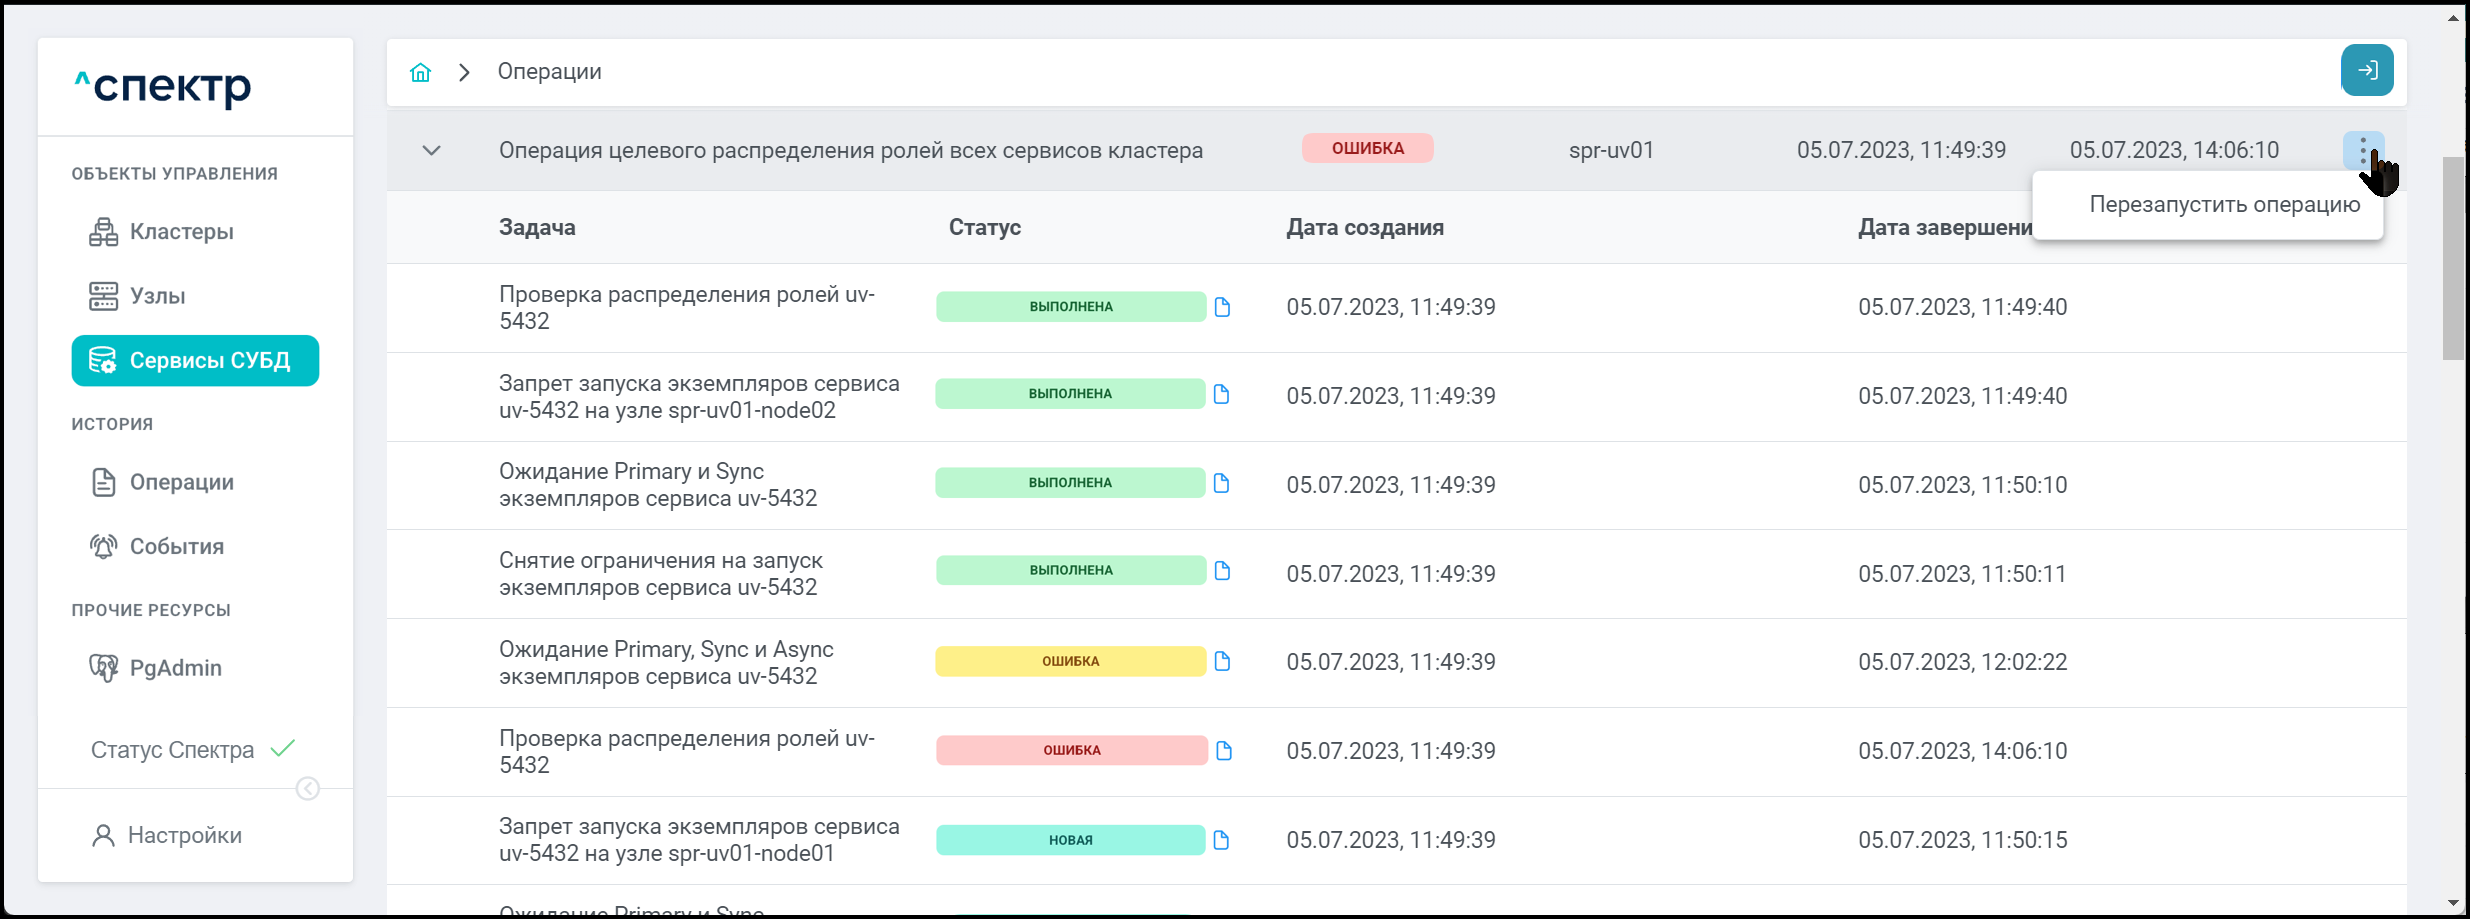
Task: Collapse the sidebar with the arrow circle
Action: [308, 789]
